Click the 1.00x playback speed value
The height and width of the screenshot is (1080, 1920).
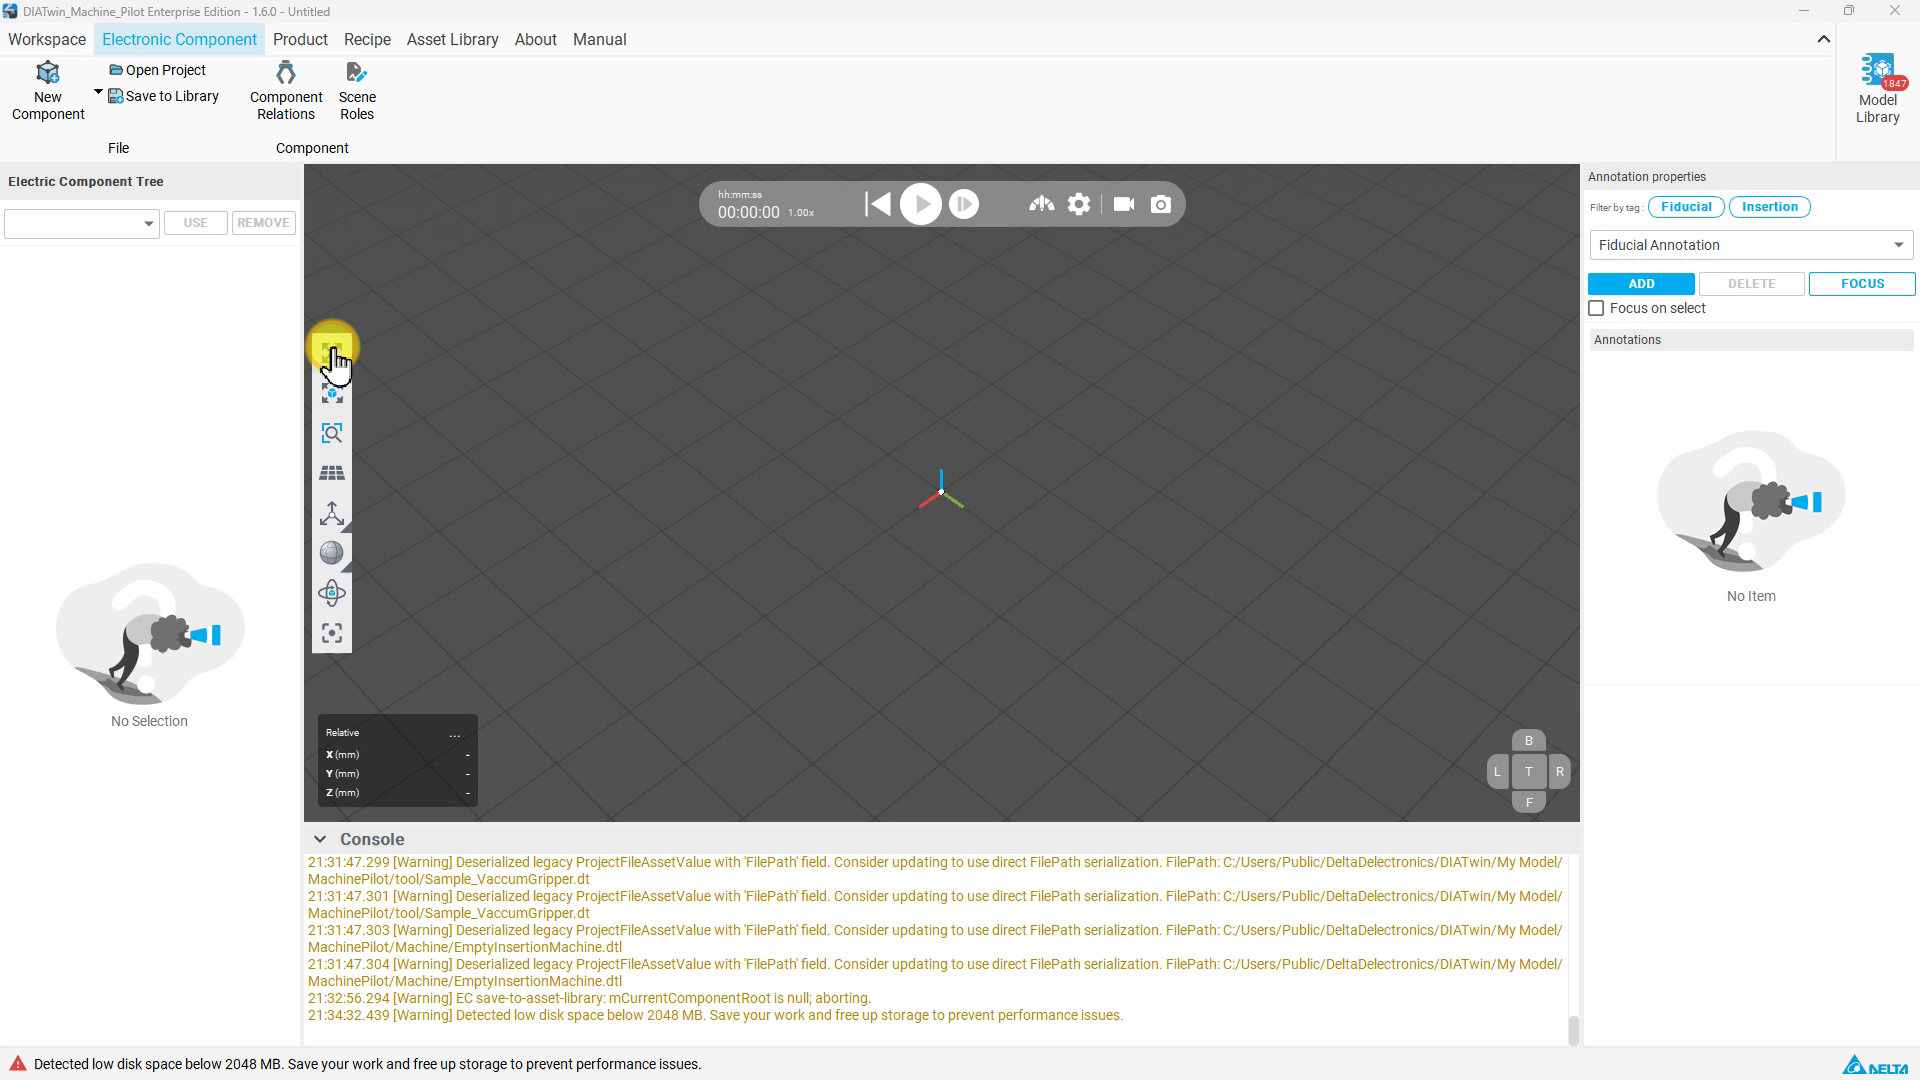pos(800,213)
